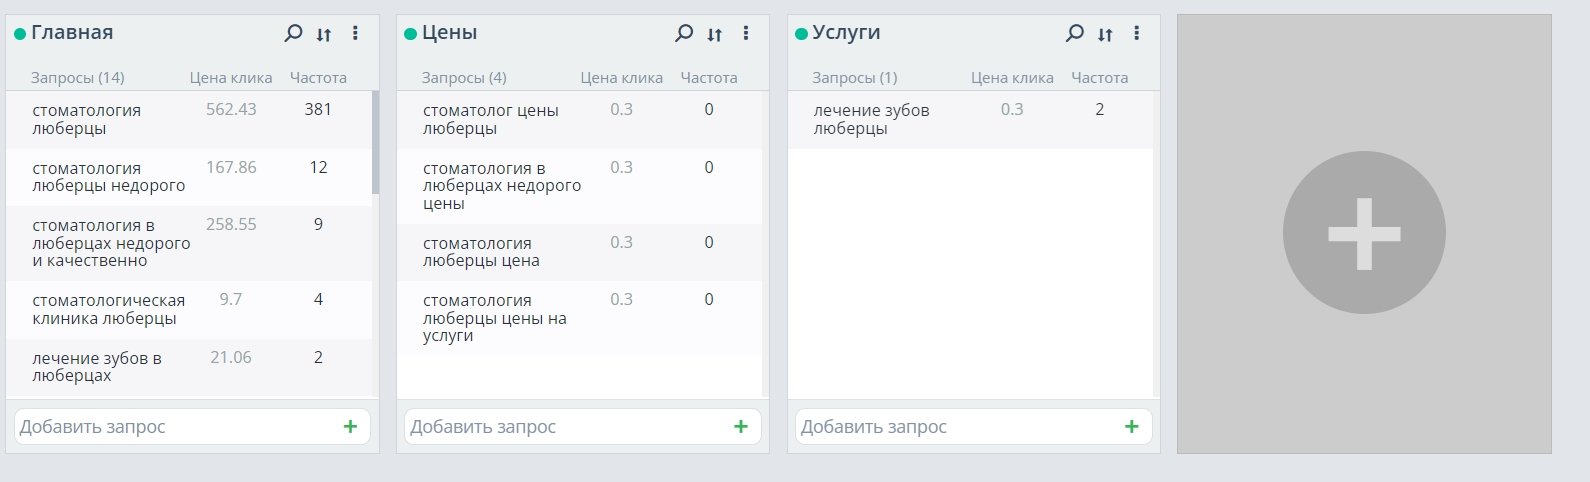Sort queries in Цены group
Image resolution: width=1590 pixels, height=482 pixels.
coord(714,34)
